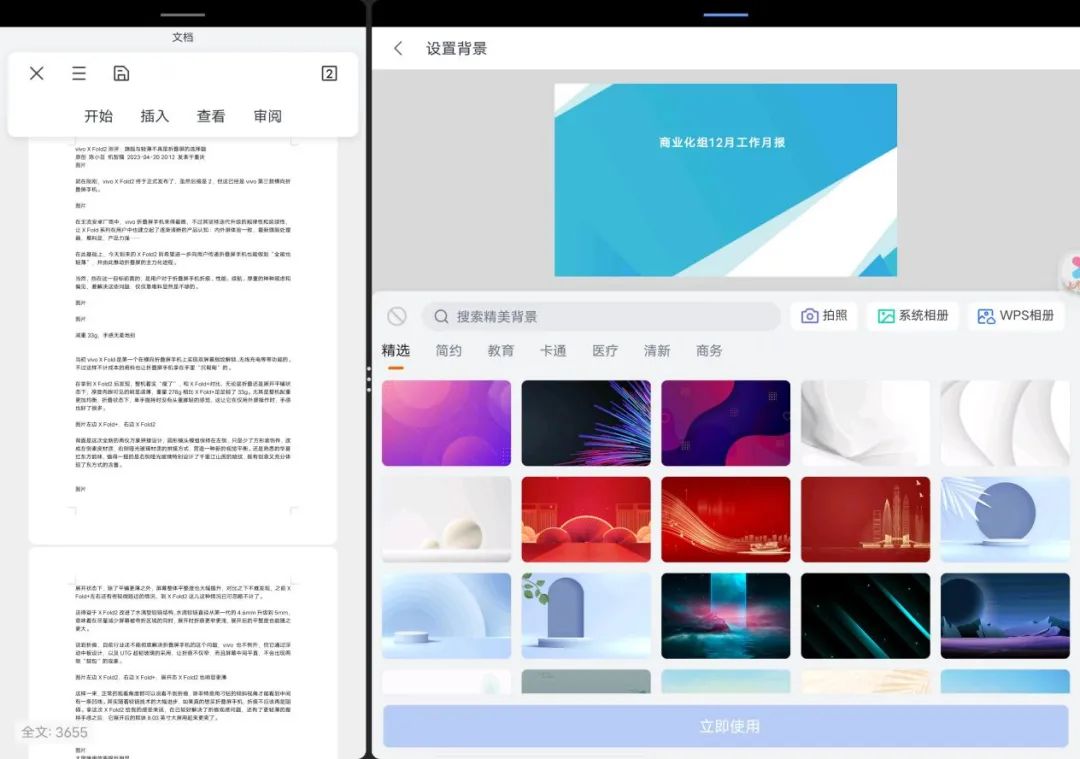Switch to the 插入 ribbon tab
The image size is (1080, 759).
click(x=154, y=116)
